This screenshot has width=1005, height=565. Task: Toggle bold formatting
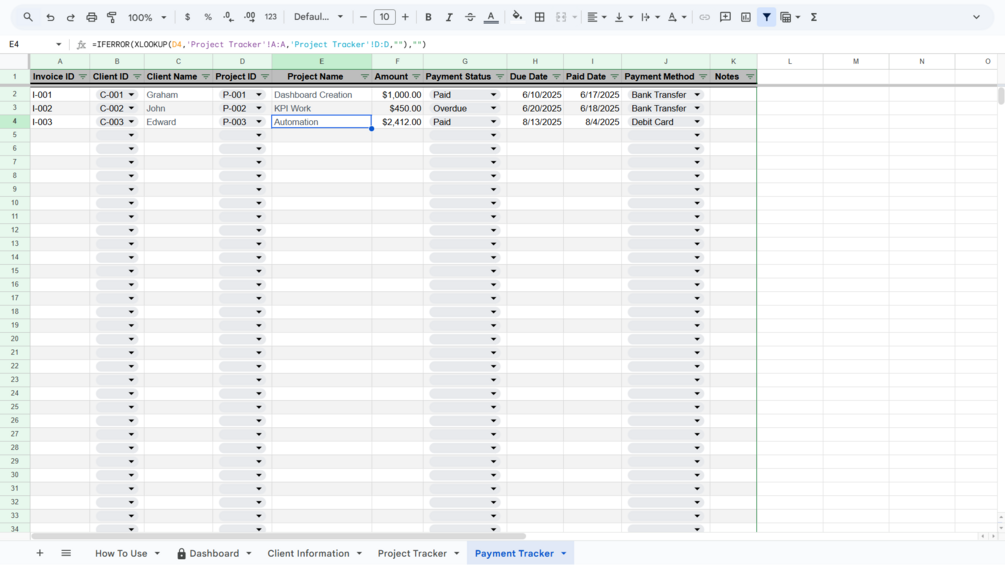tap(428, 17)
